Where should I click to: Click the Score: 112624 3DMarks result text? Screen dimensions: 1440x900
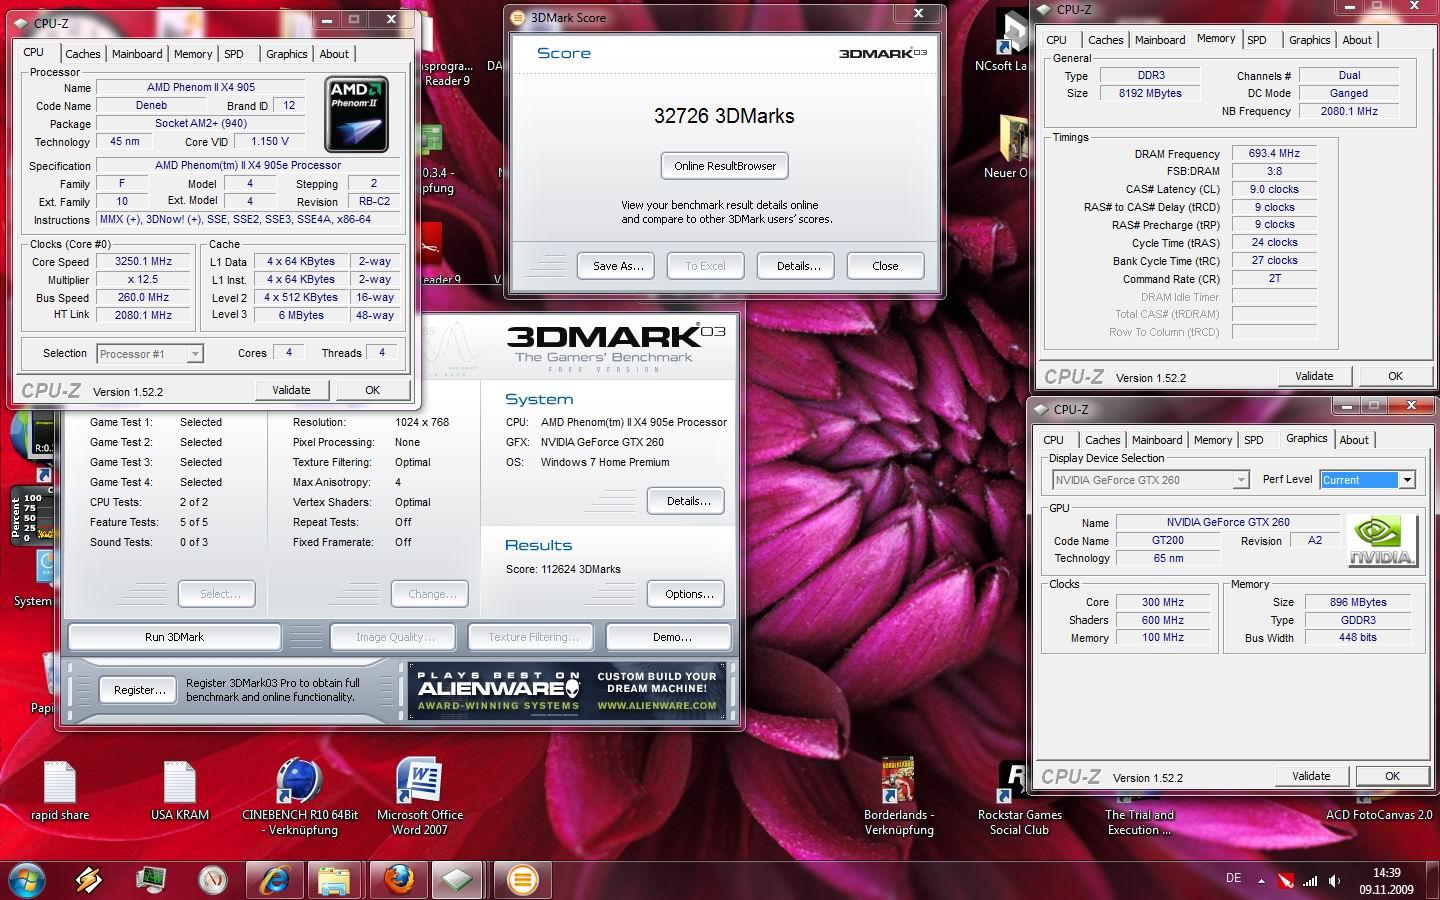[563, 569]
